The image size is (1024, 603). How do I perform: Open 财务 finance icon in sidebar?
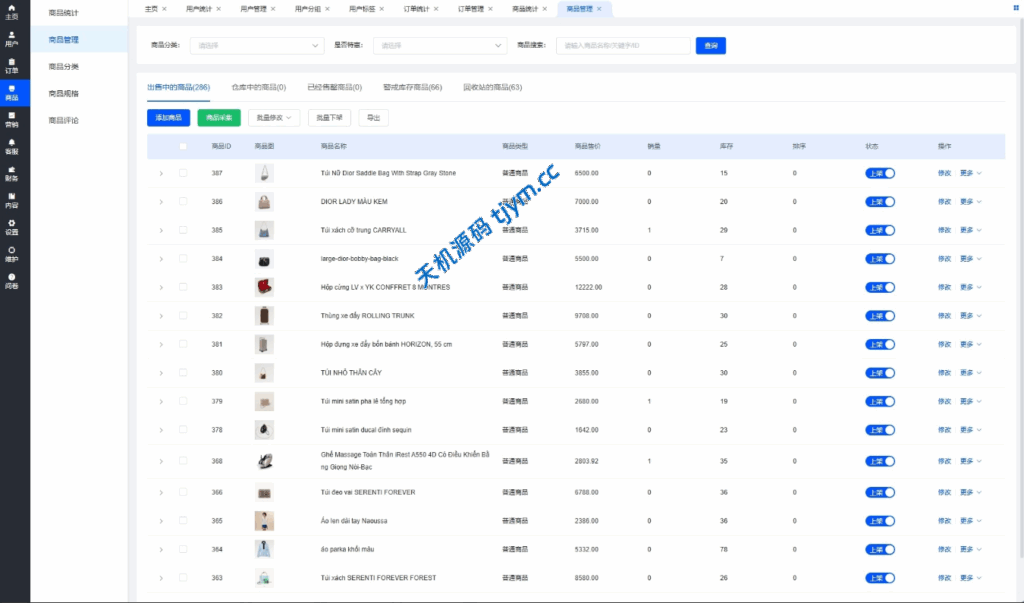12,174
